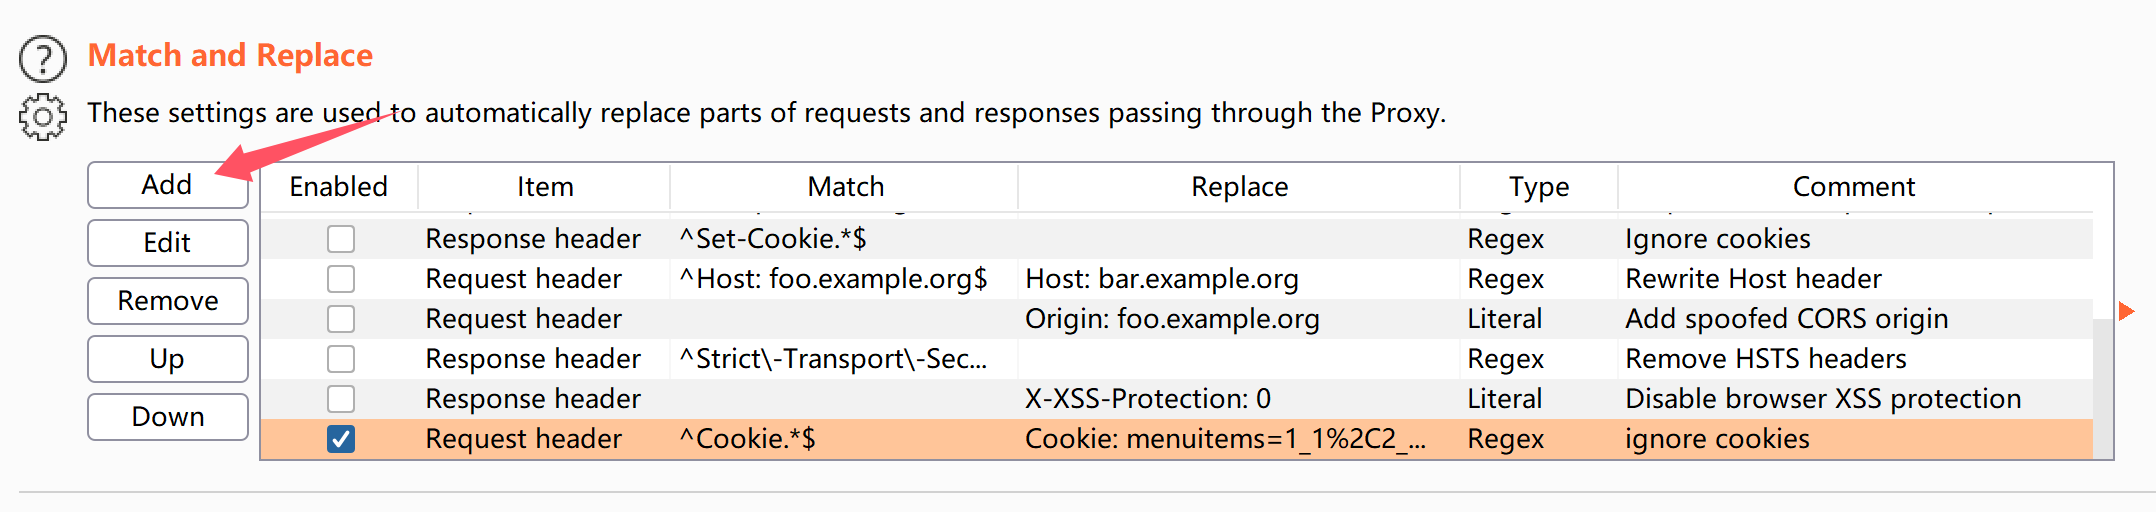The image size is (2156, 512).
Task: Enable the Set-Cookie response header rule
Action: click(x=341, y=239)
